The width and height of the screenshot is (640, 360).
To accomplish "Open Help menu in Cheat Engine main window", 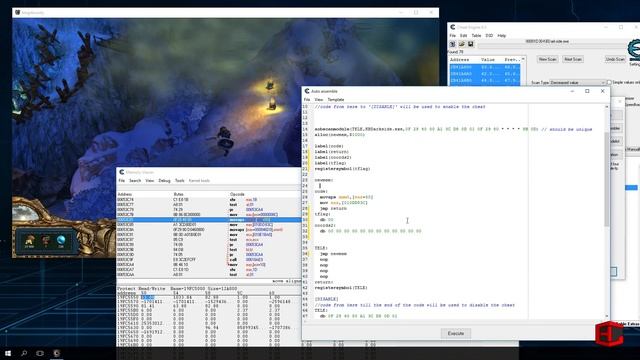I will [502, 36].
